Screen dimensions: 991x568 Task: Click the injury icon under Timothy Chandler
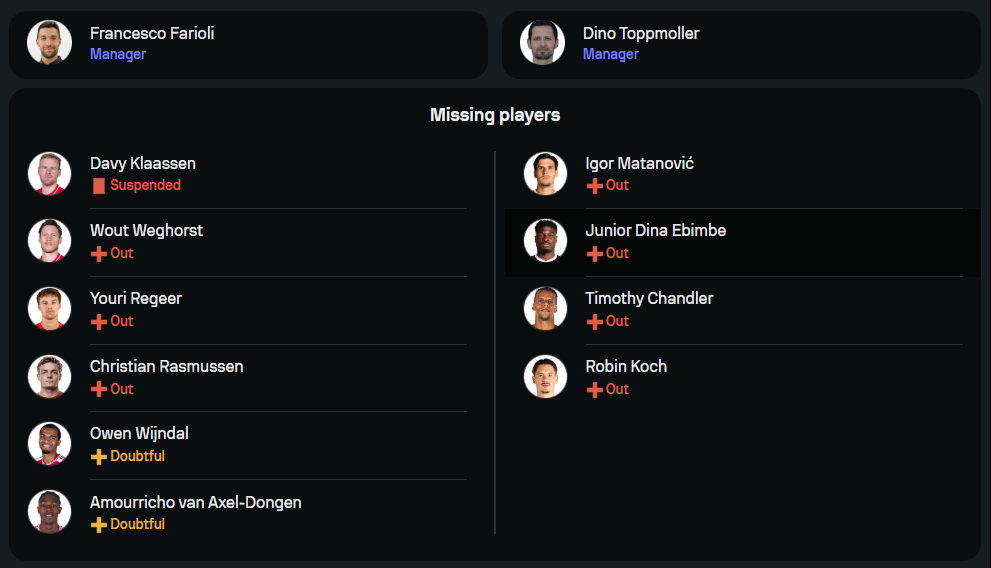[594, 322]
